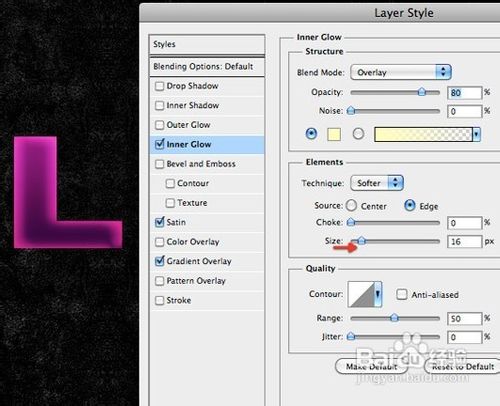This screenshot has height=406, width=500.
Task: Open the Stroke settings row label
Action: click(179, 300)
